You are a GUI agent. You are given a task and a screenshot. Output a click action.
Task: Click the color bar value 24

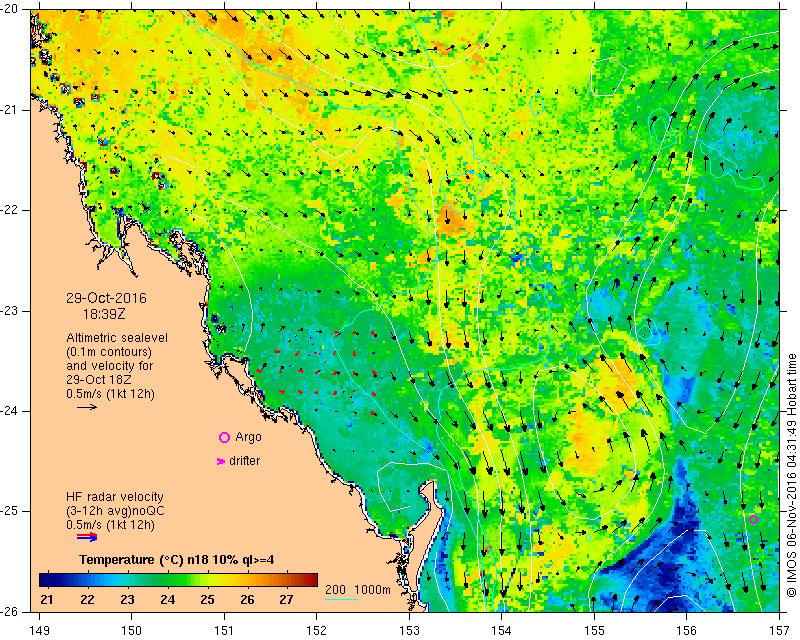[167, 599]
